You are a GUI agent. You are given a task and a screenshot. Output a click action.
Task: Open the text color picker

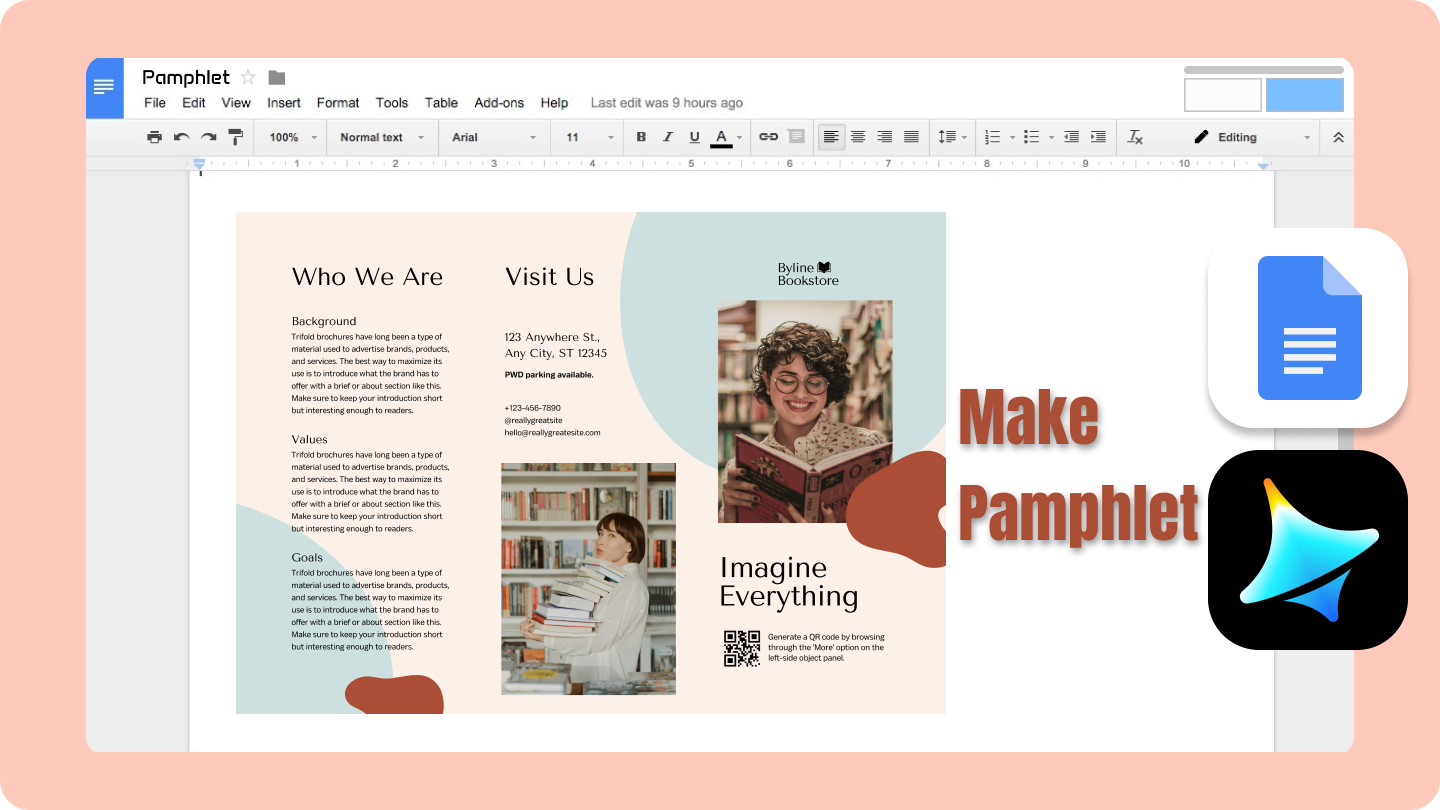pos(722,137)
